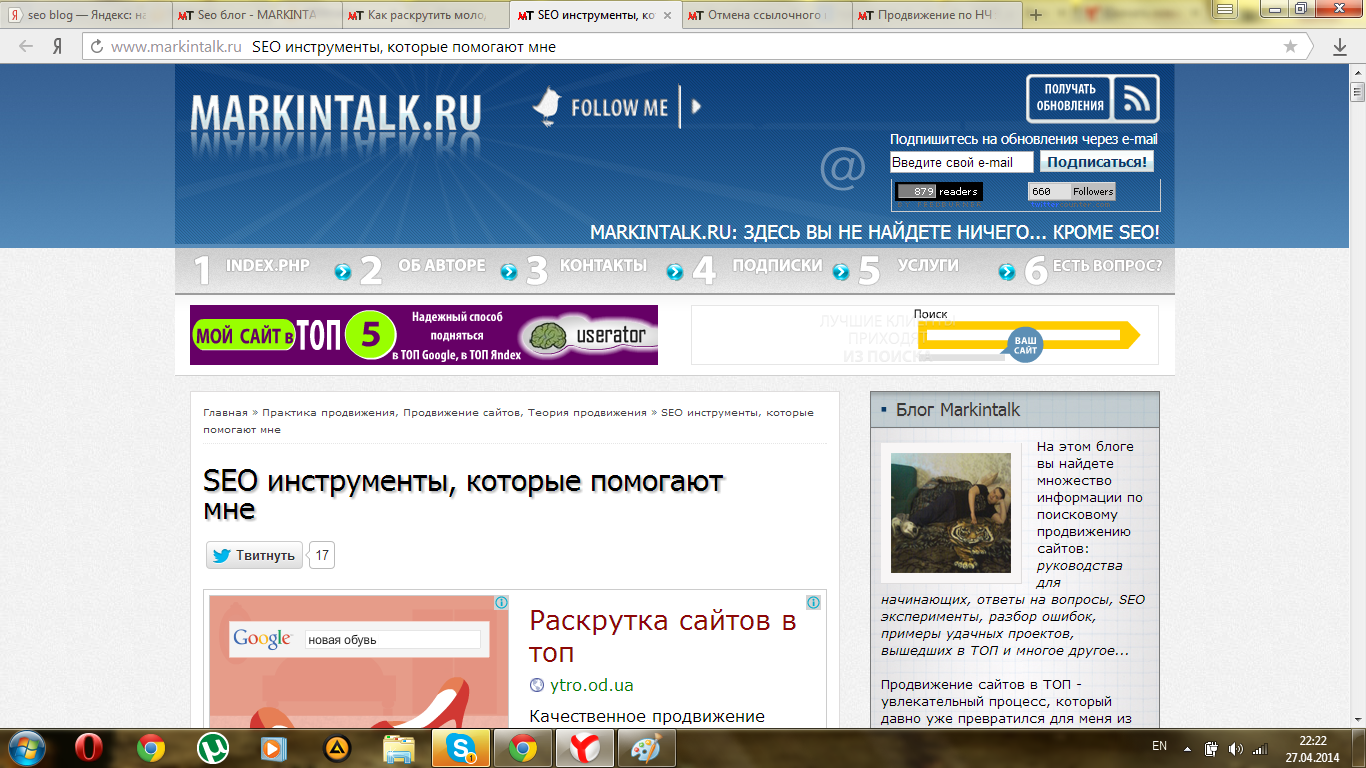1366x768 pixels.
Task: Click the page vertical scrollbar thumb
Action: 1357,92
